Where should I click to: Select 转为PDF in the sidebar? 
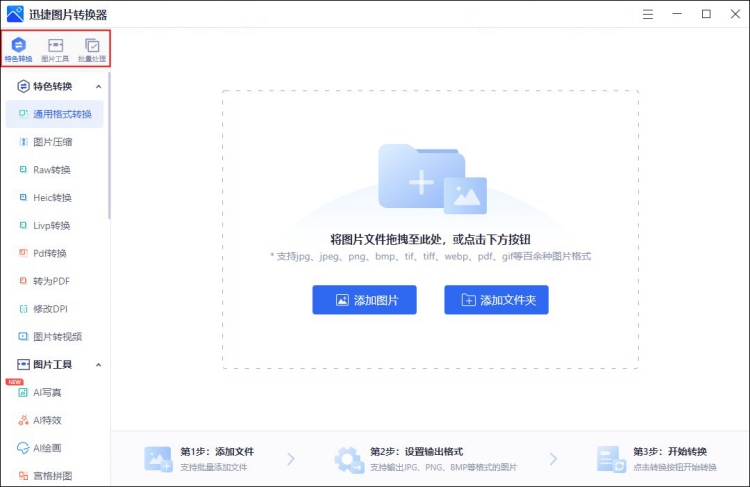tap(52, 281)
